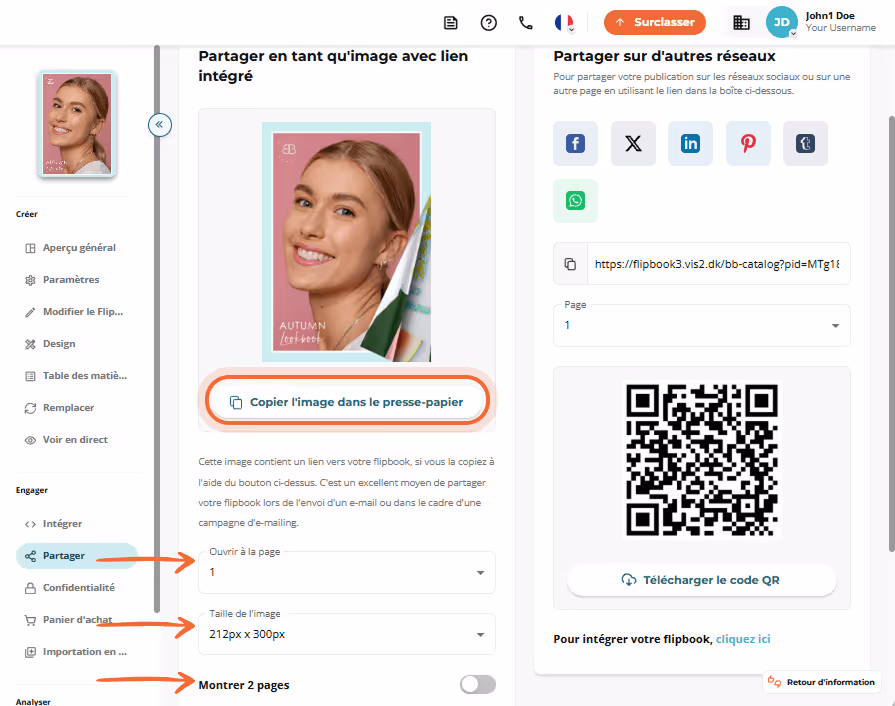
Task: Click the copy link icon
Action: 570,264
